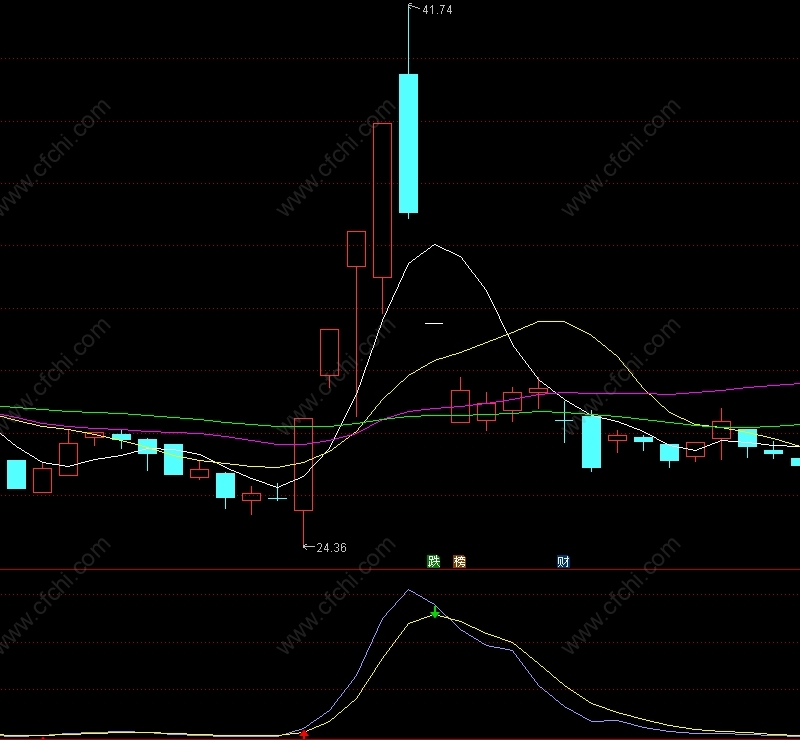
Task: Click the white cross doji candle
Action: click(564, 421)
